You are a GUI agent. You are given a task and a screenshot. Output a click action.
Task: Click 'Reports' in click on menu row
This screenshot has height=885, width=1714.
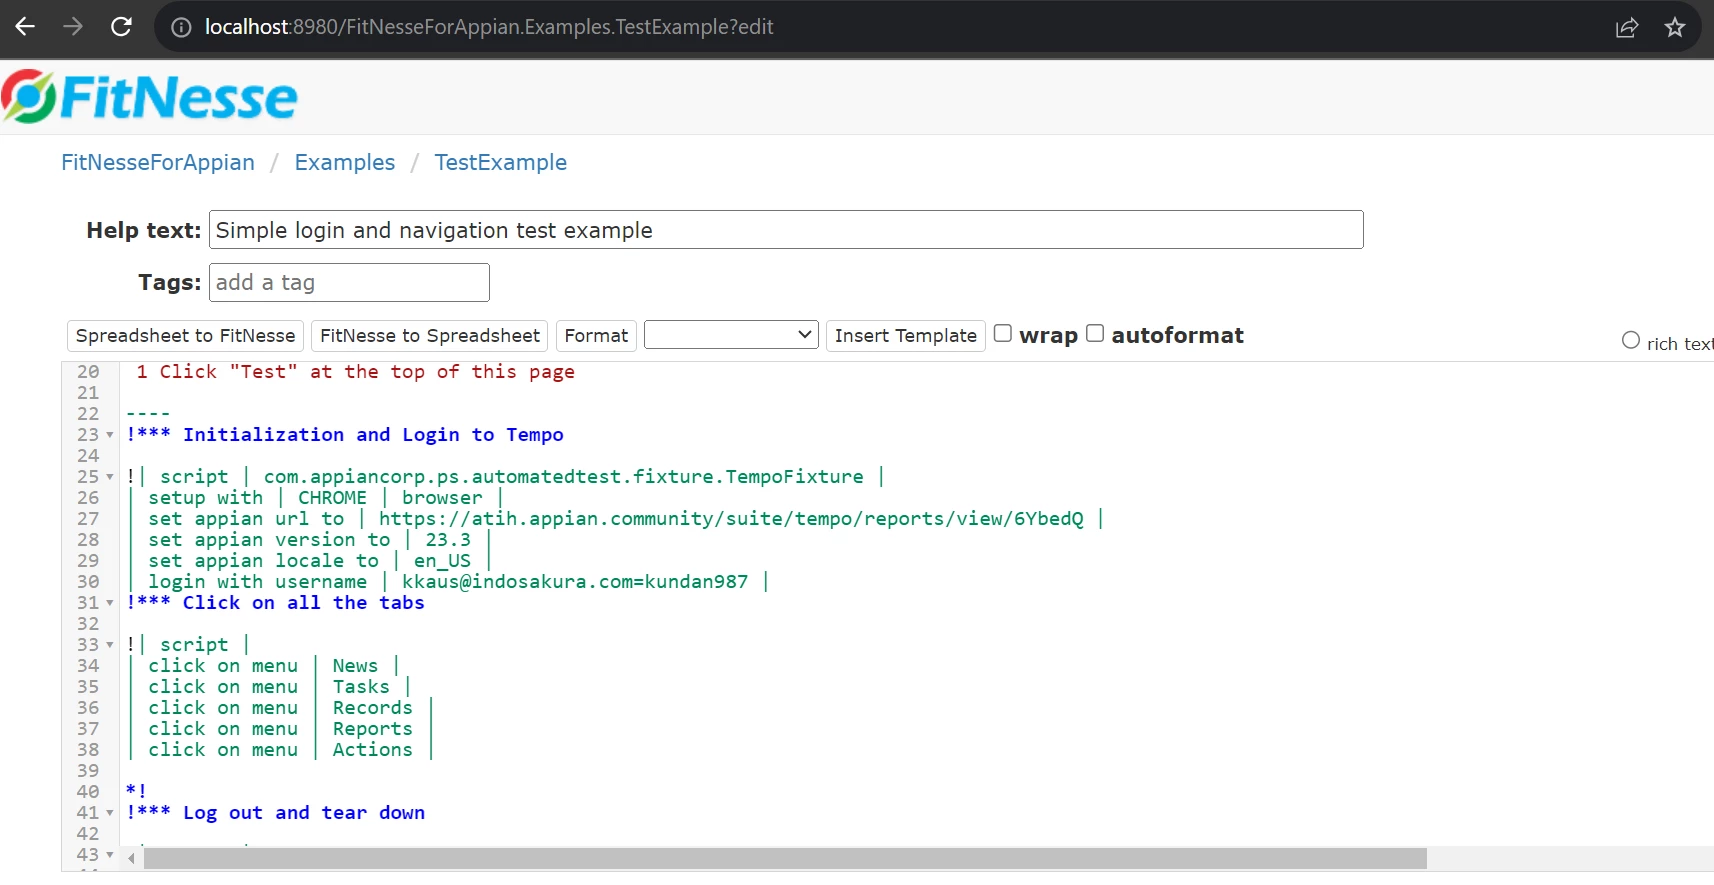372,729
